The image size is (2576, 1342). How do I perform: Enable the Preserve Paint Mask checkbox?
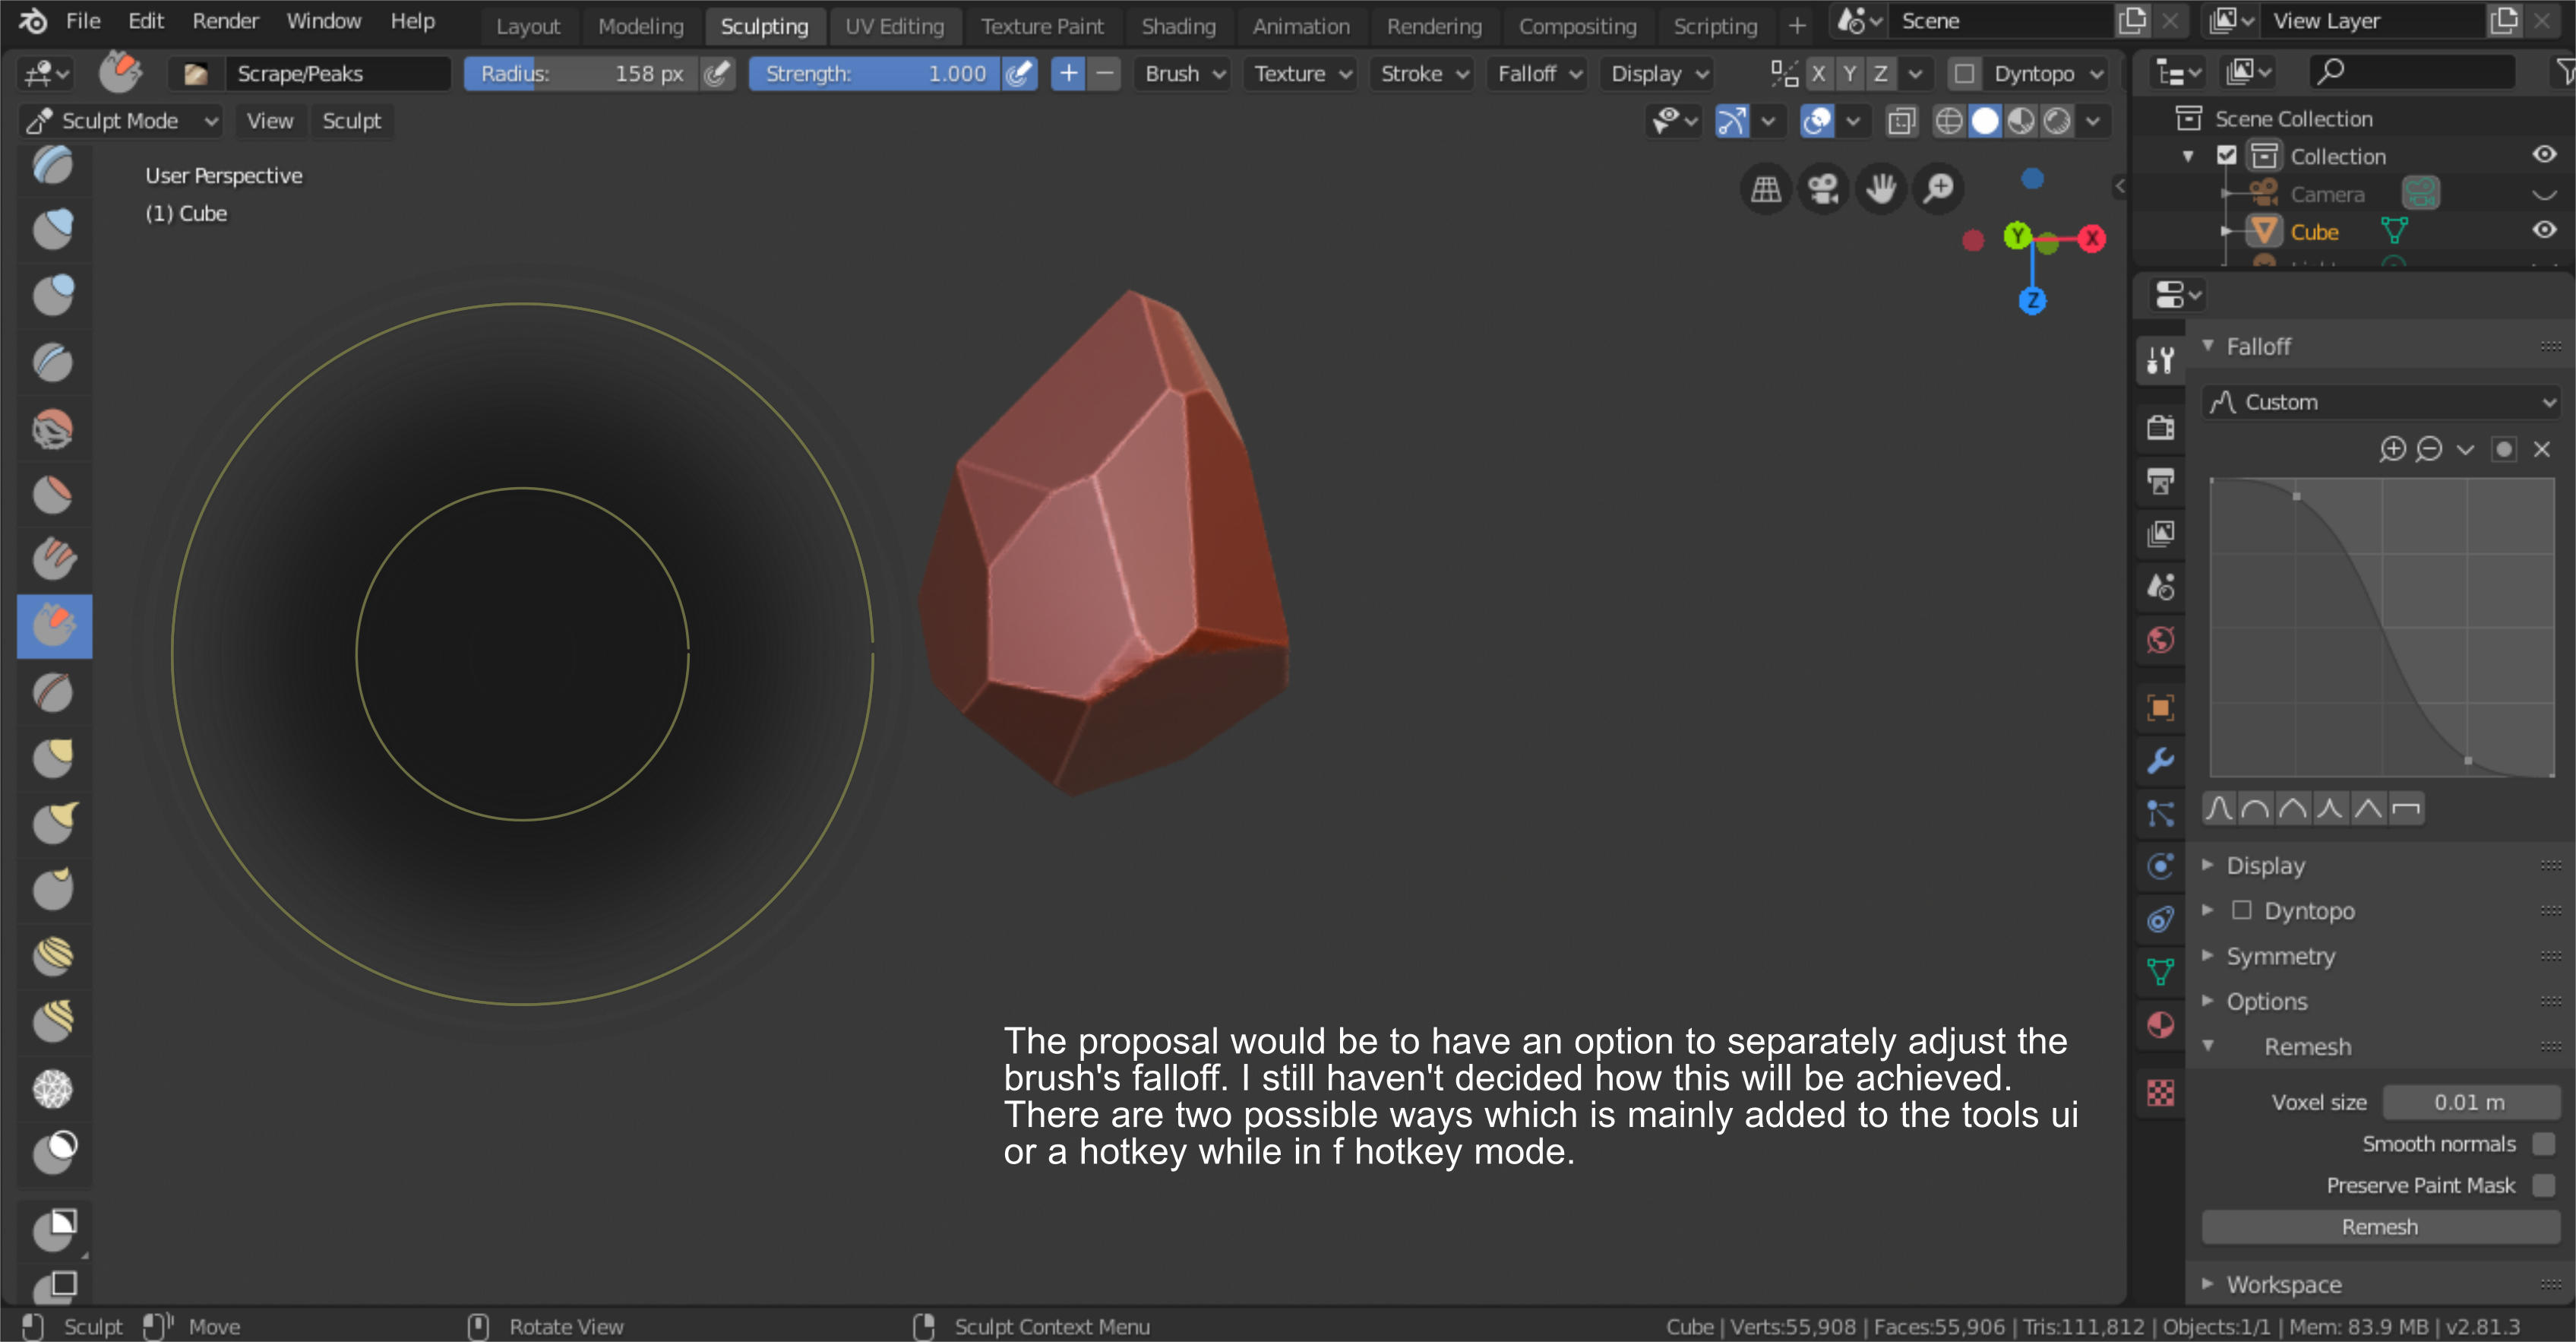[x=2544, y=1185]
